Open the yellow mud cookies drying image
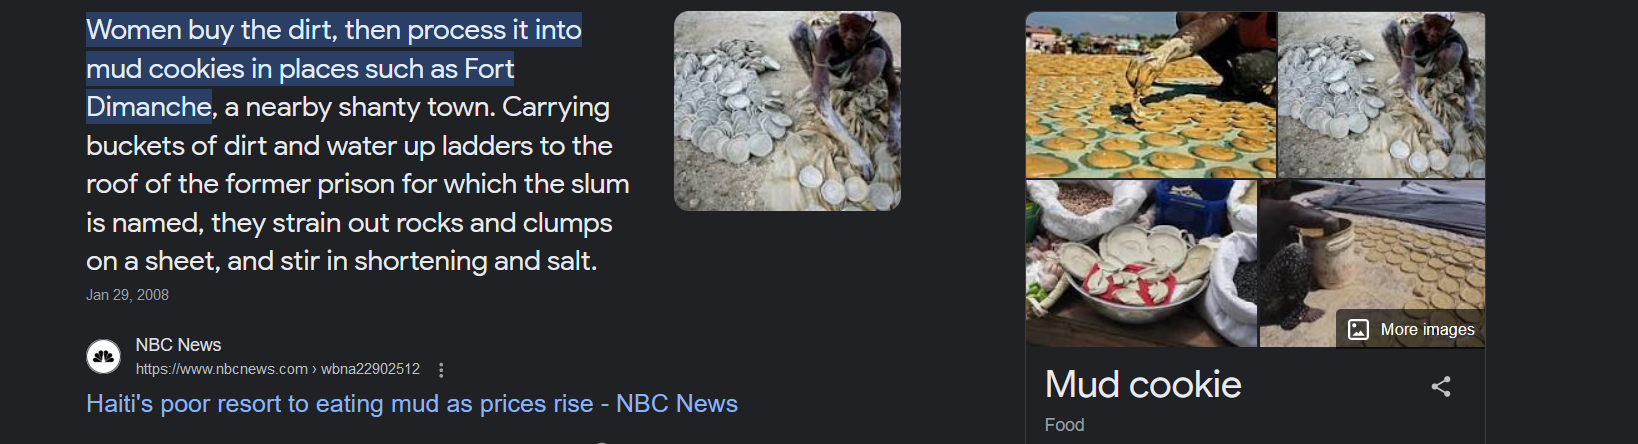Image resolution: width=1638 pixels, height=444 pixels. 1151,95
